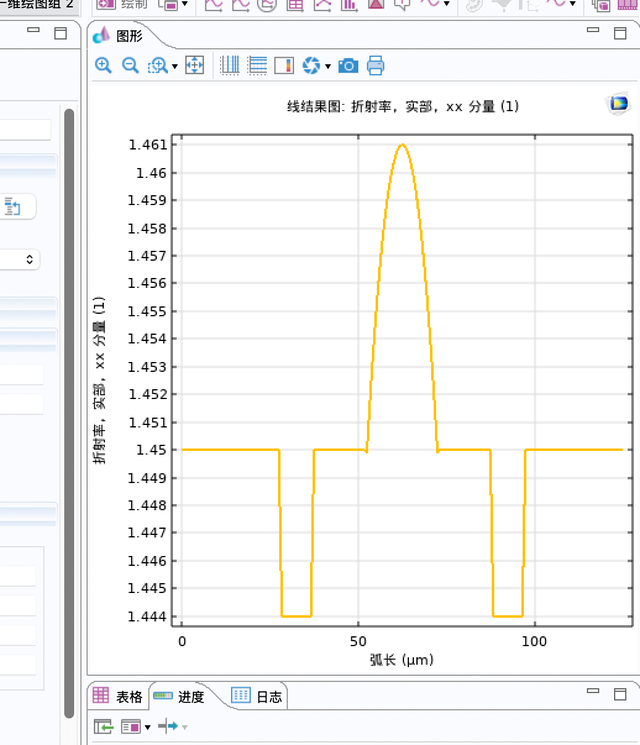
Task: Click the y-axis tick value 1.461
Action: click(148, 144)
